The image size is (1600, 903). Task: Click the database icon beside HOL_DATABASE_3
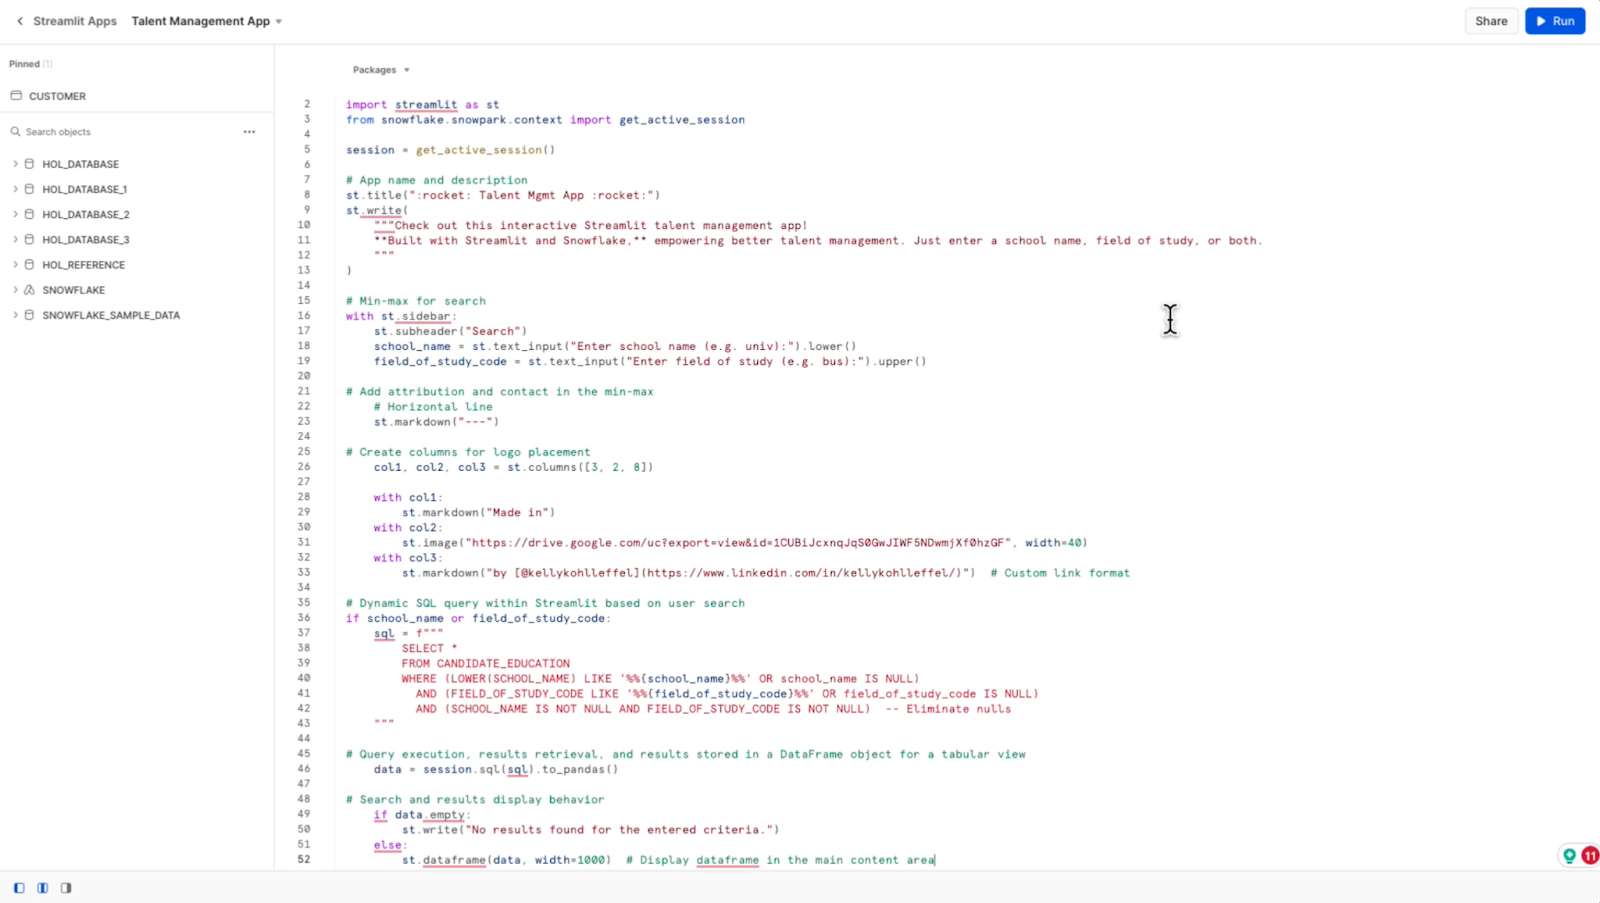coord(30,240)
